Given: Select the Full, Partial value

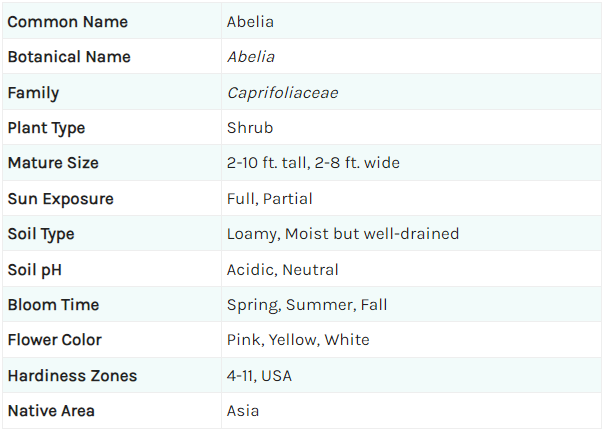Looking at the screenshot, I should tap(269, 199).
